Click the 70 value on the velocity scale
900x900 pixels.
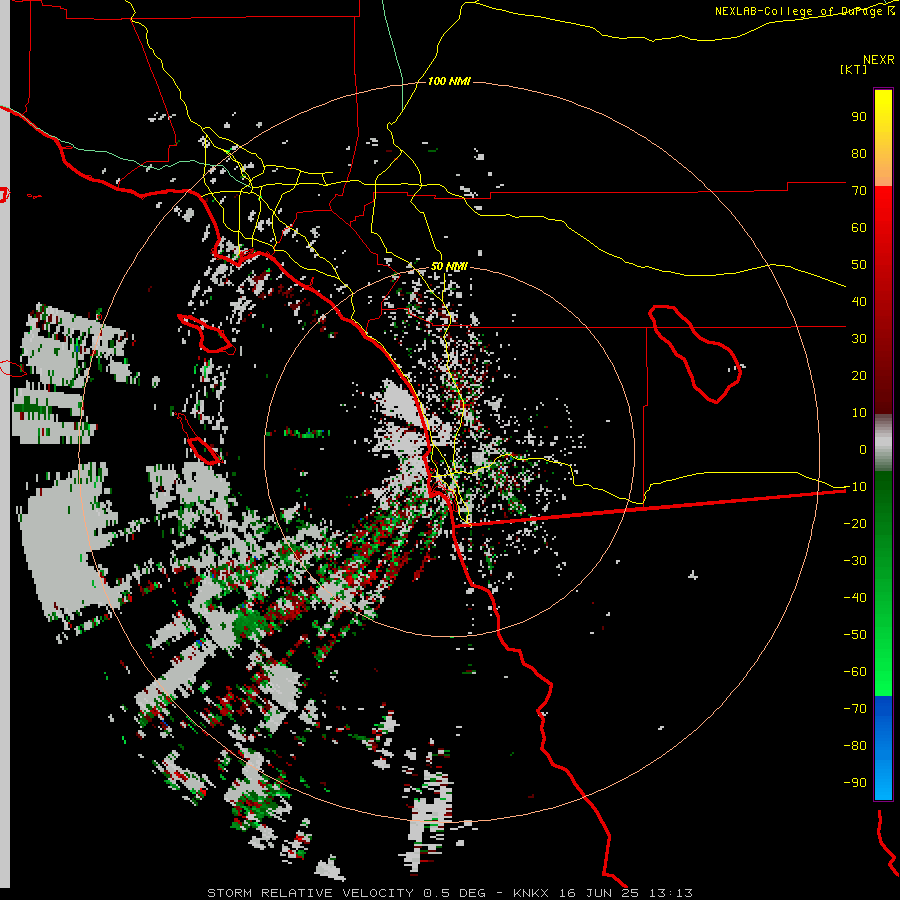(859, 191)
